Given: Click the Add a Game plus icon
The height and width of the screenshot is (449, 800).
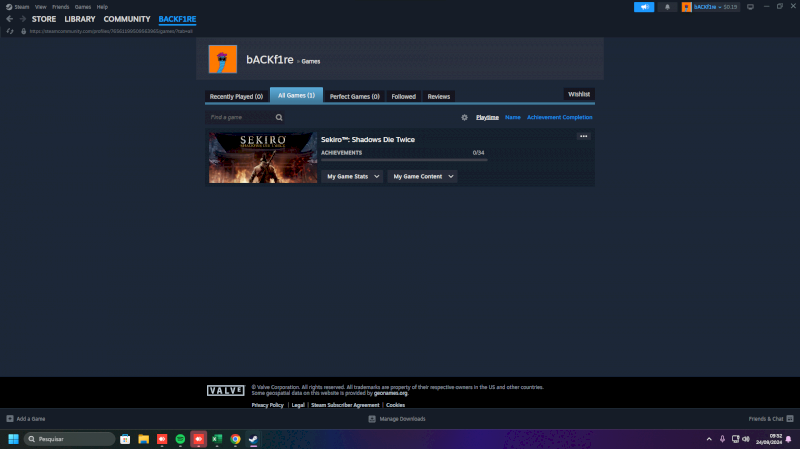Looking at the screenshot, I should pos(10,419).
